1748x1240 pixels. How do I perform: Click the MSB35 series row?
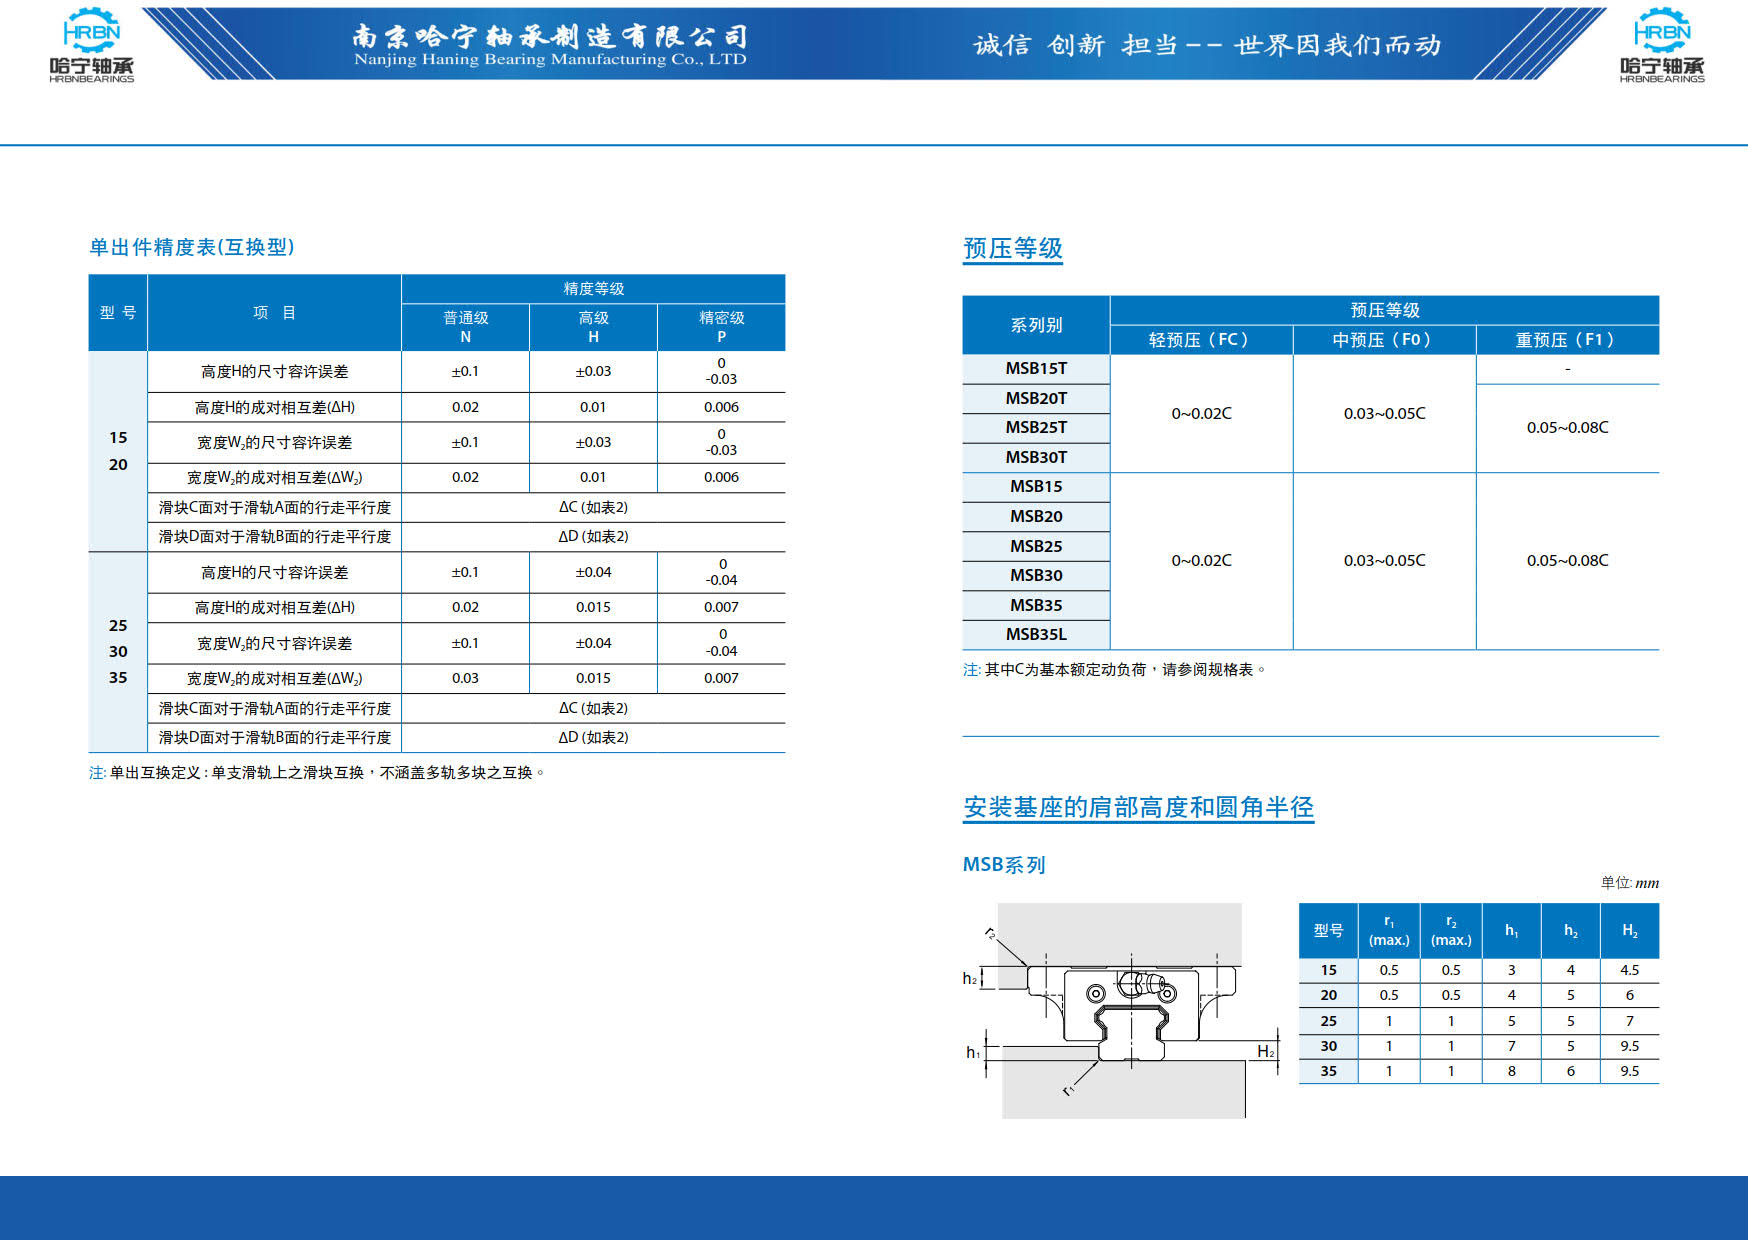[1036, 606]
